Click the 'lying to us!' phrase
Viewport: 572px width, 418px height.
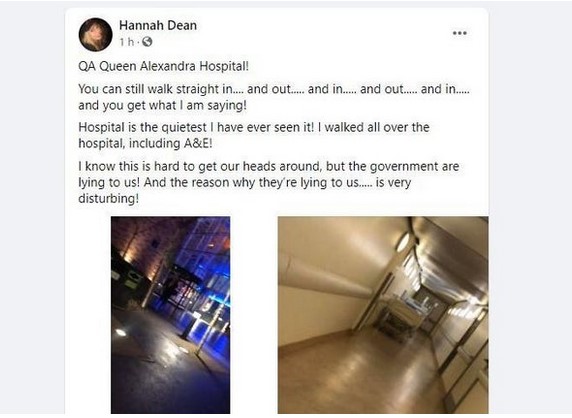click(109, 182)
